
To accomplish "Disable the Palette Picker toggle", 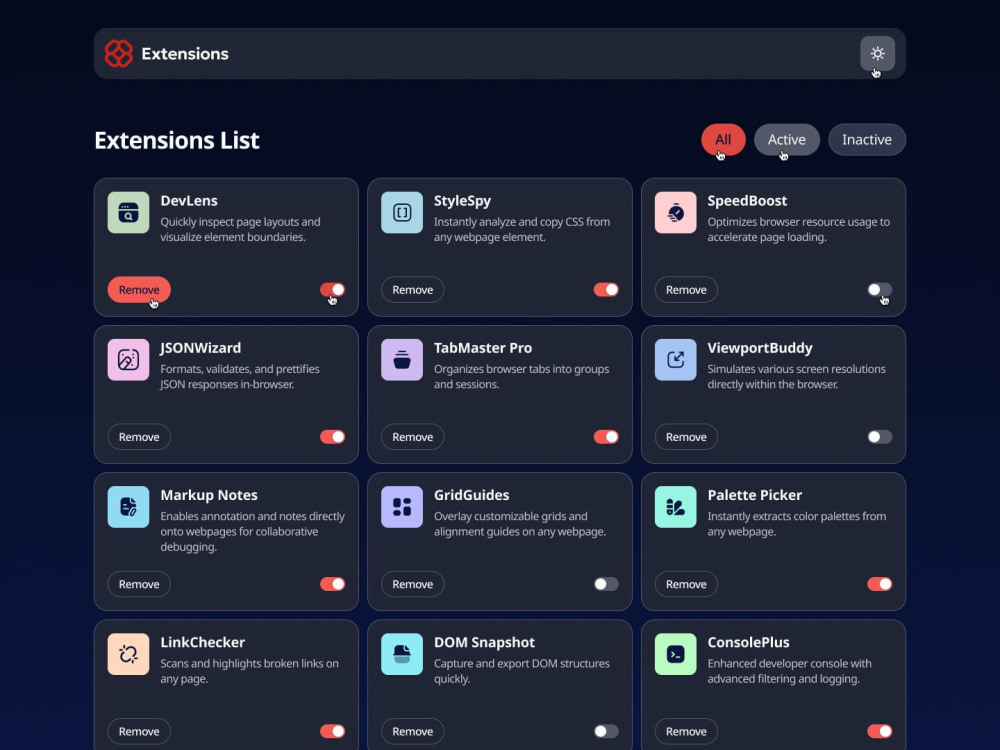I will [x=879, y=584].
